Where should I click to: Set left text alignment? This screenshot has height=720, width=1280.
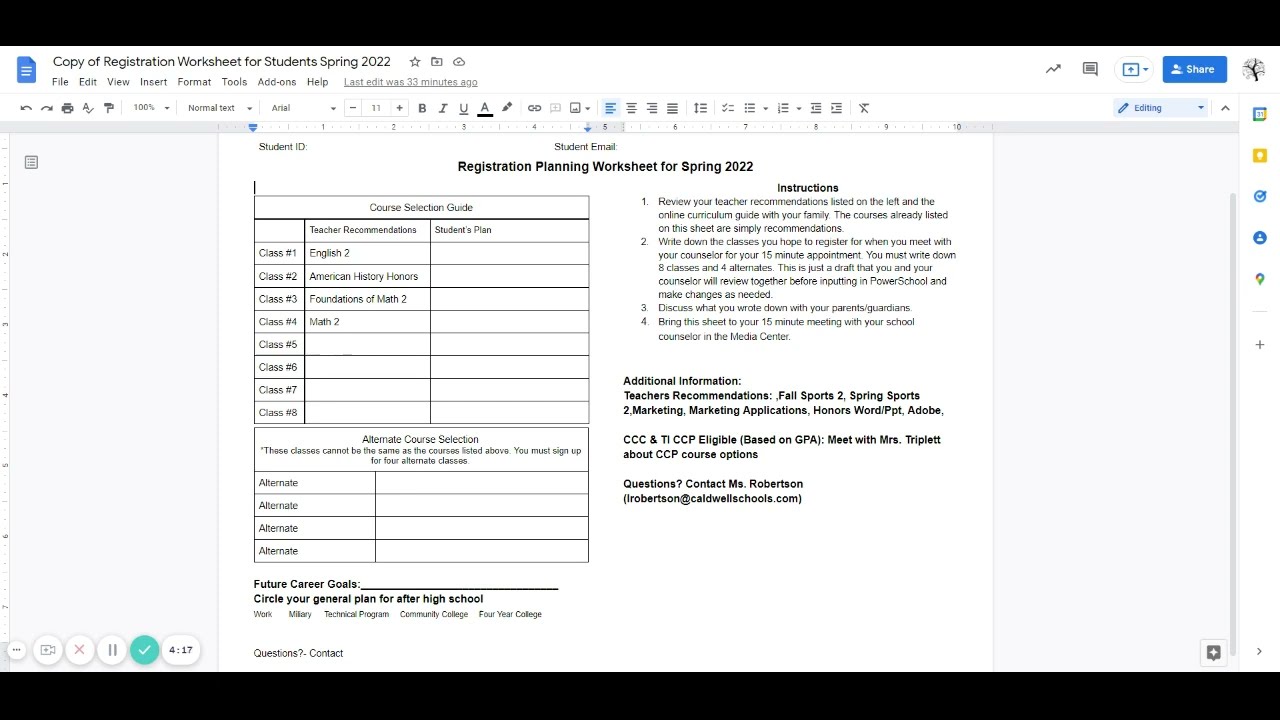610,108
